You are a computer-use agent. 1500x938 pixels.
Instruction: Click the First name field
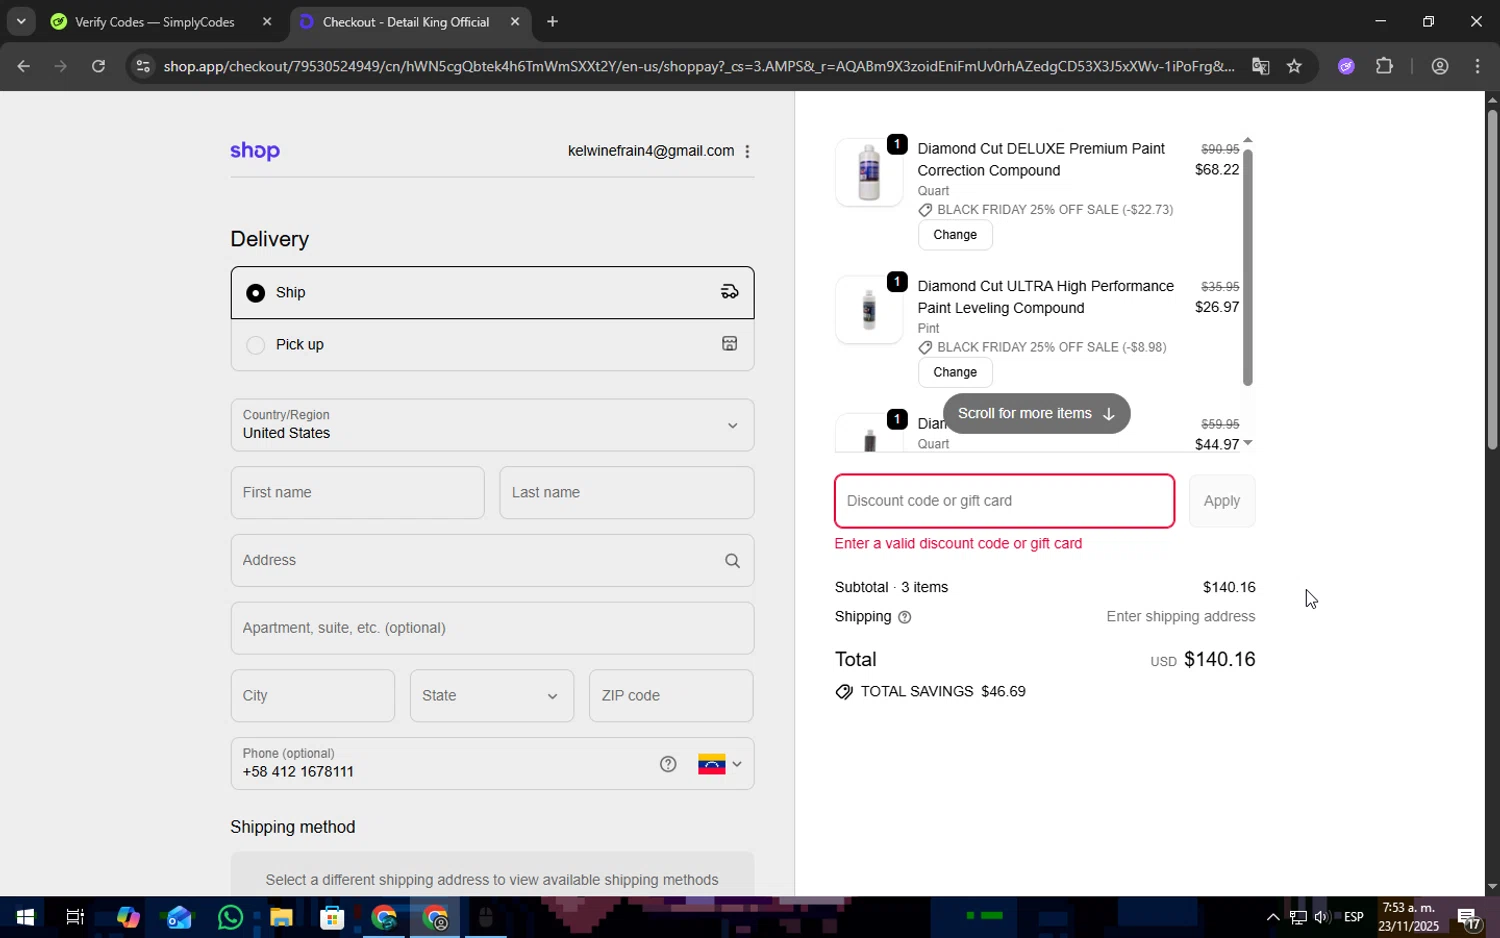point(357,493)
